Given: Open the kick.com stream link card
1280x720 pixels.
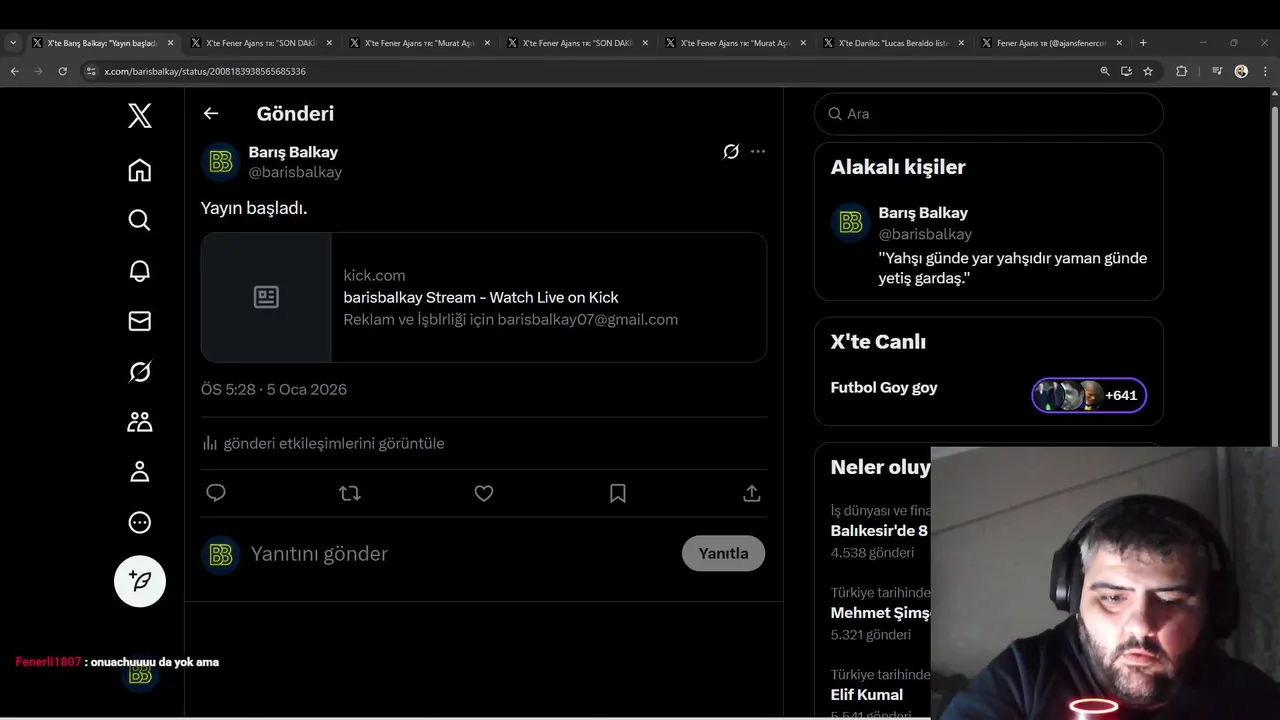Looking at the screenshot, I should tap(484, 297).
